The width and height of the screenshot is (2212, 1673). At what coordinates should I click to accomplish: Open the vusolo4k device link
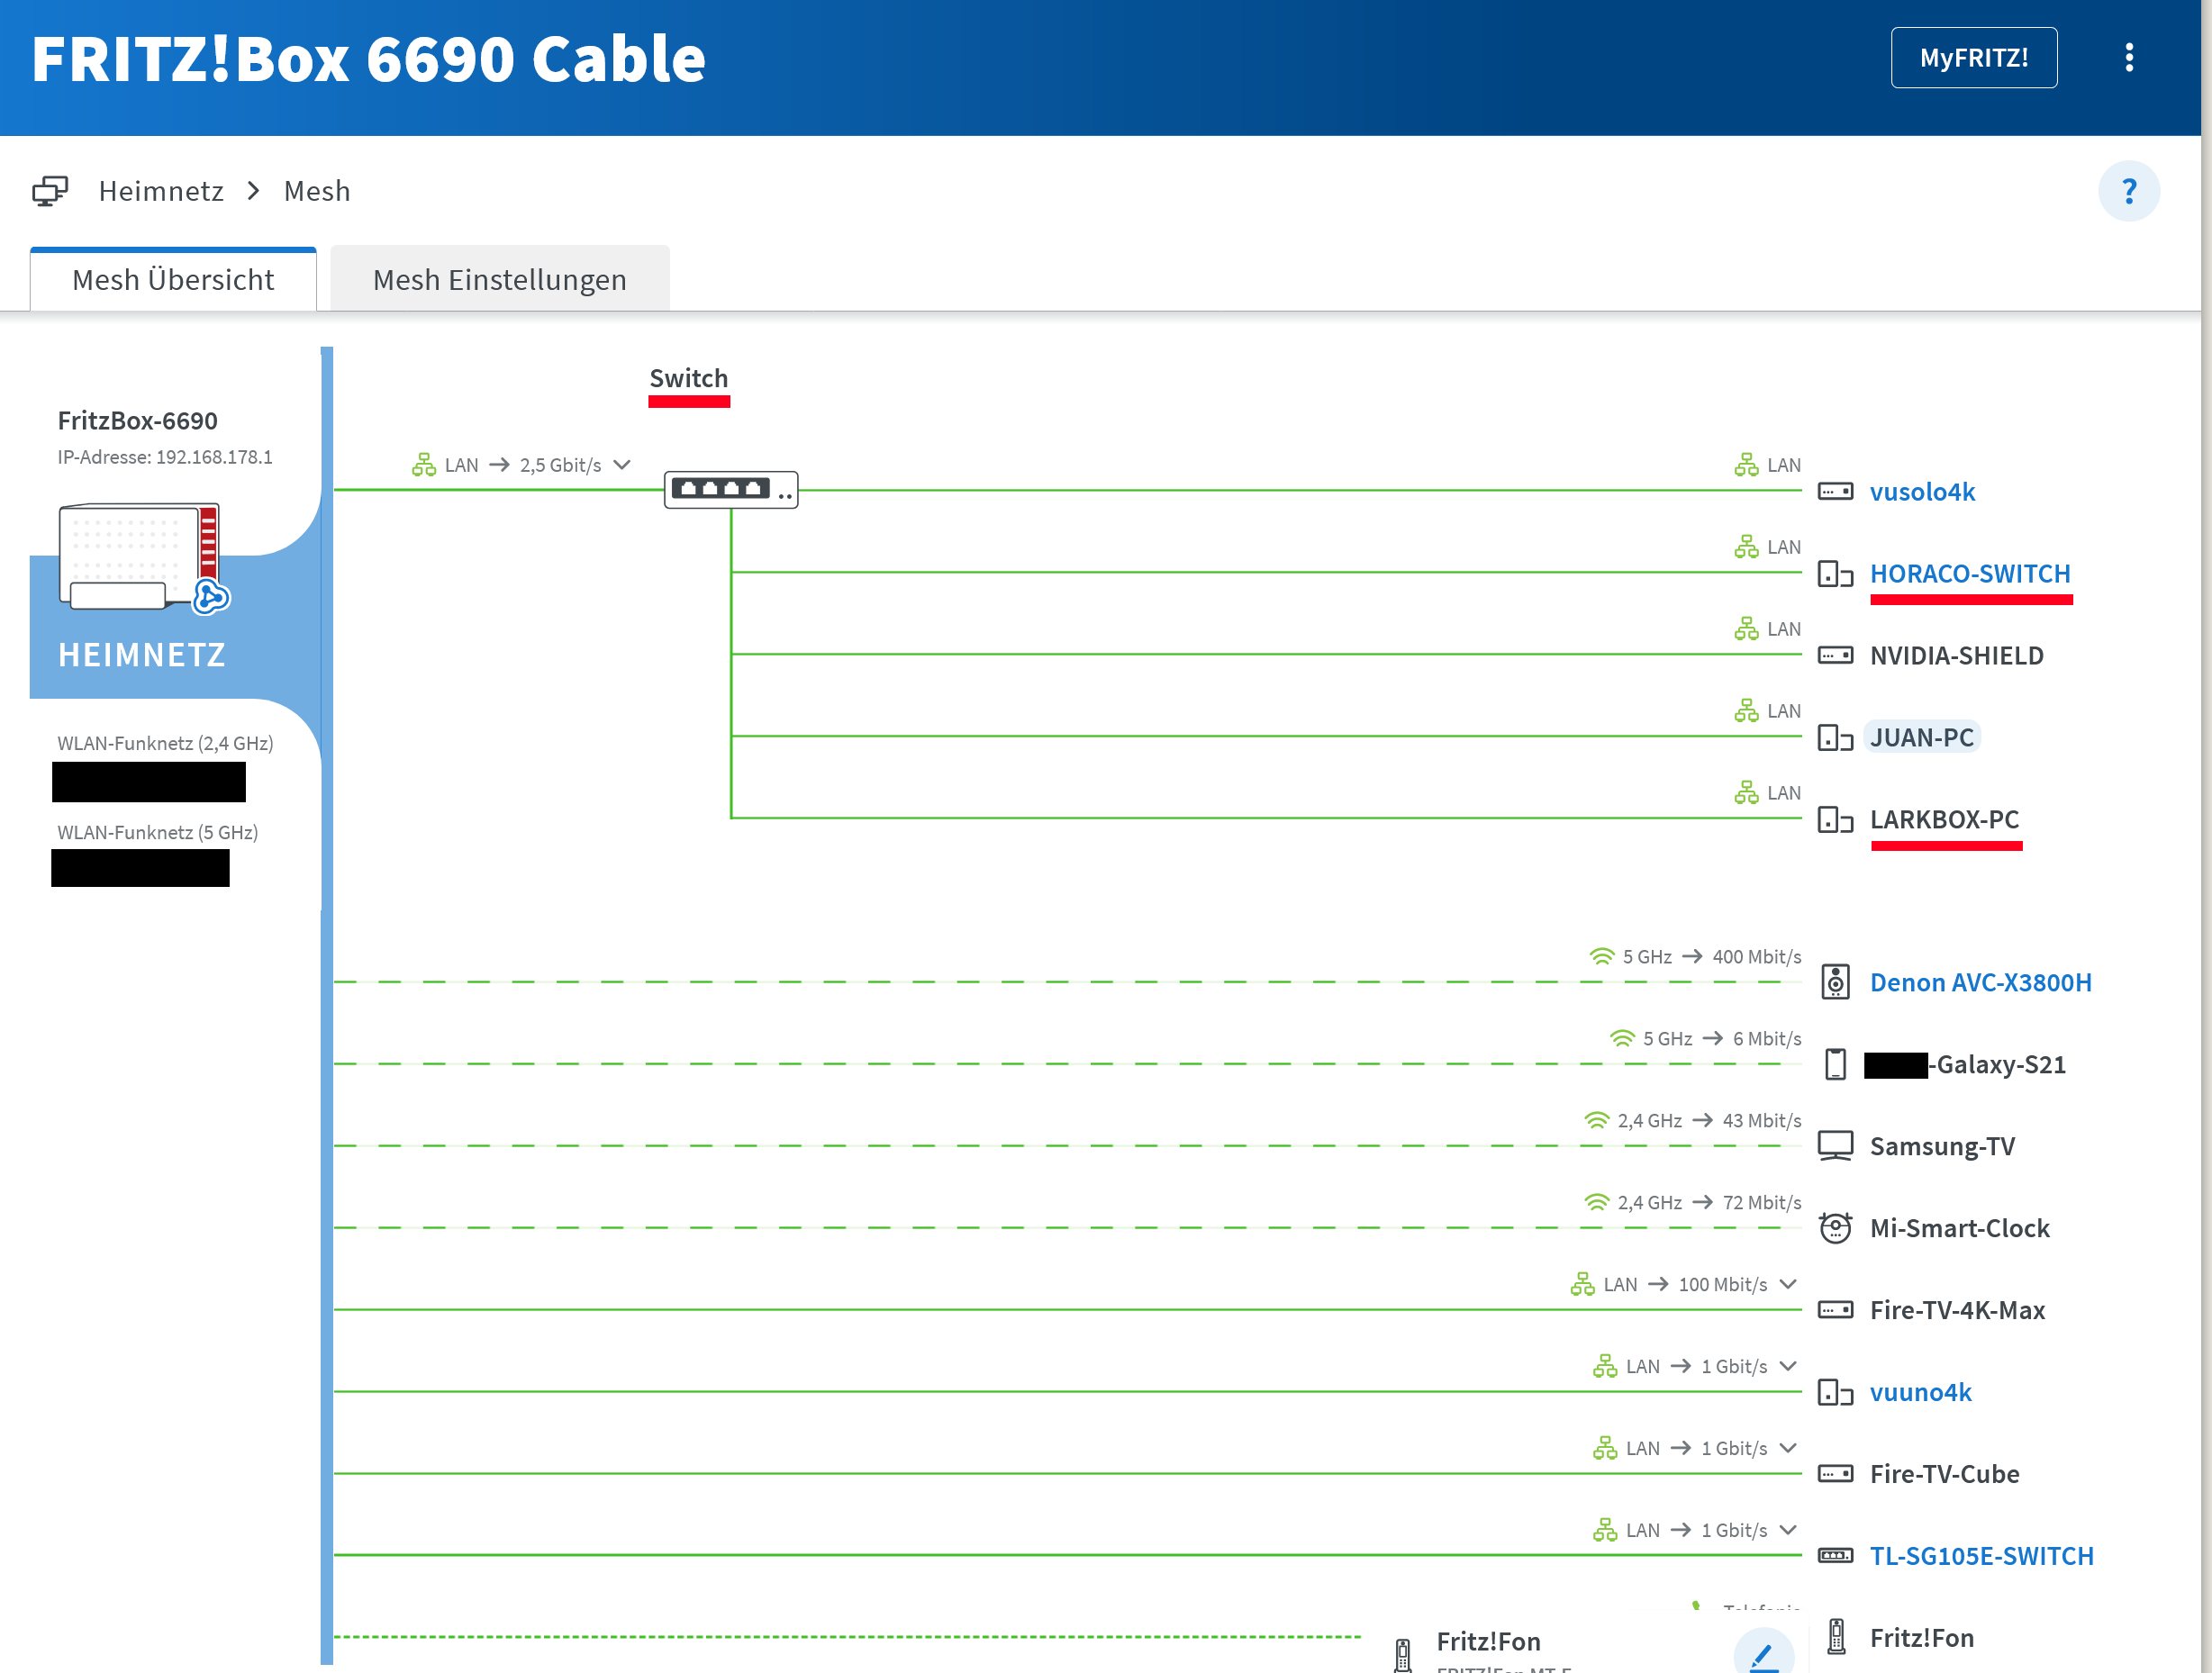point(1921,492)
